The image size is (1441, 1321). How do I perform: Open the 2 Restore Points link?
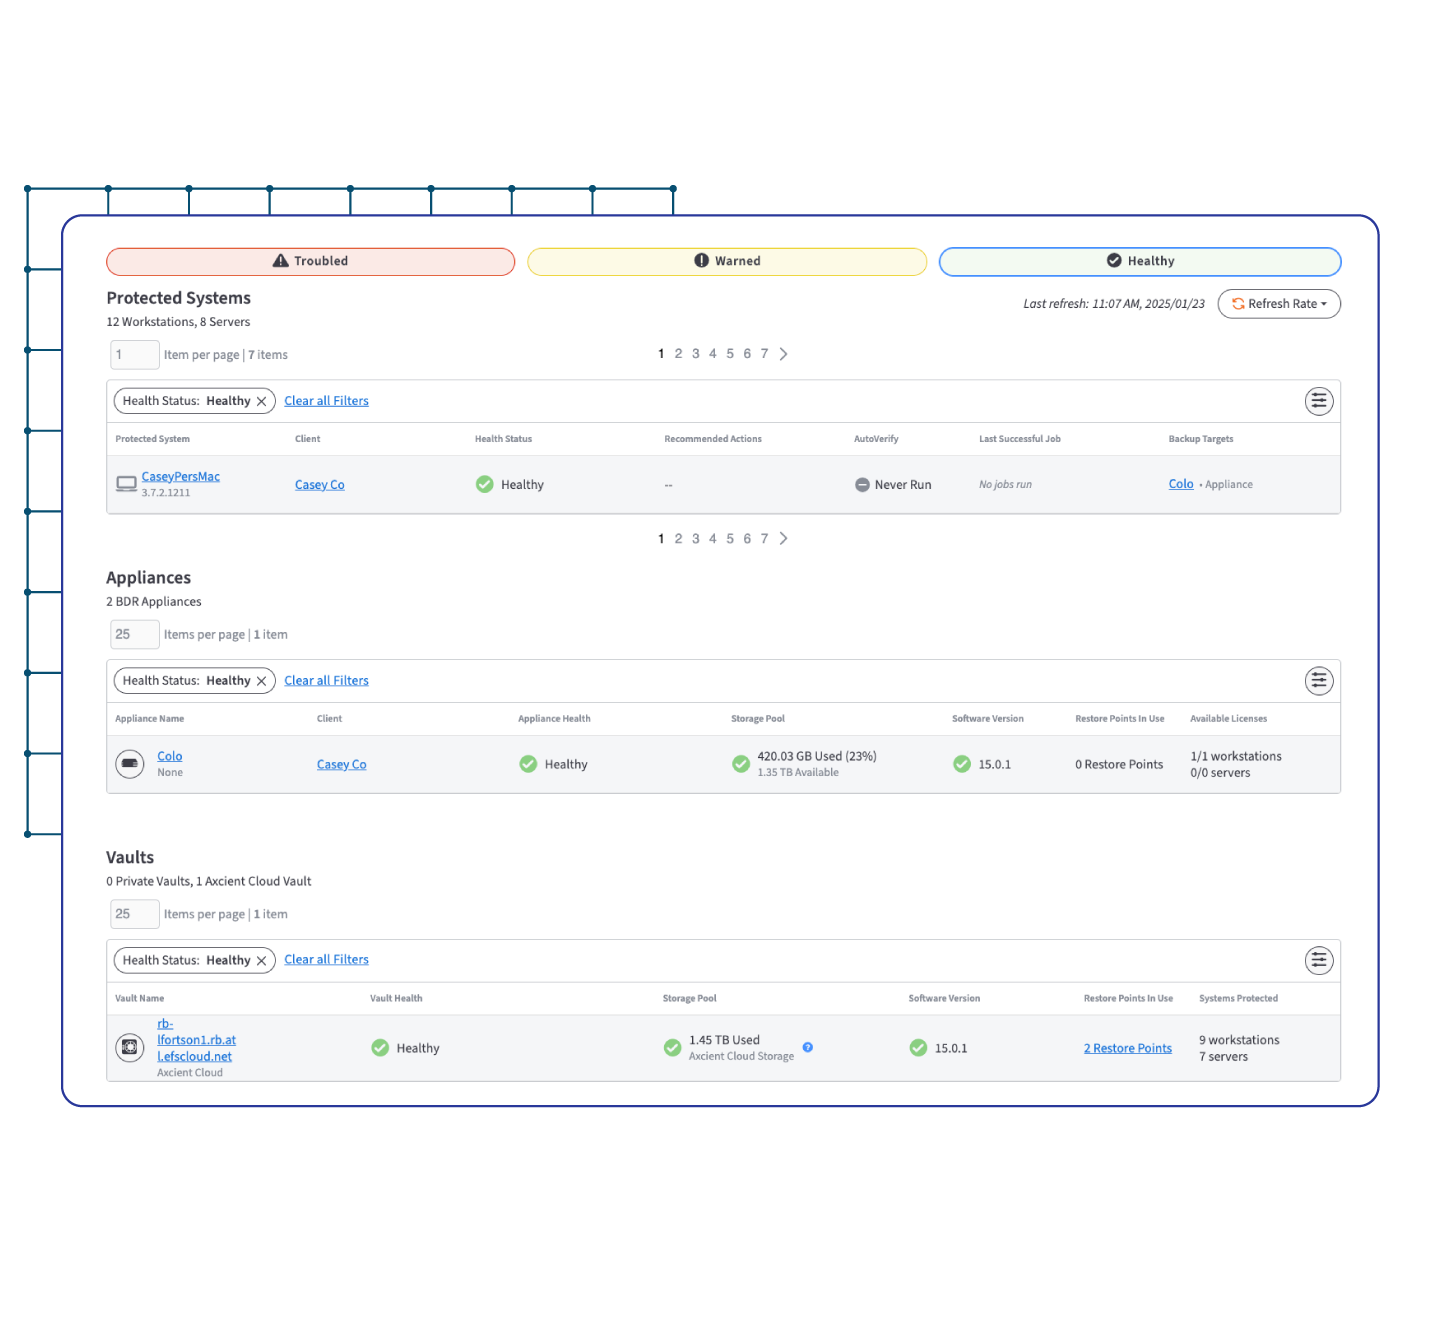pos(1127,1048)
